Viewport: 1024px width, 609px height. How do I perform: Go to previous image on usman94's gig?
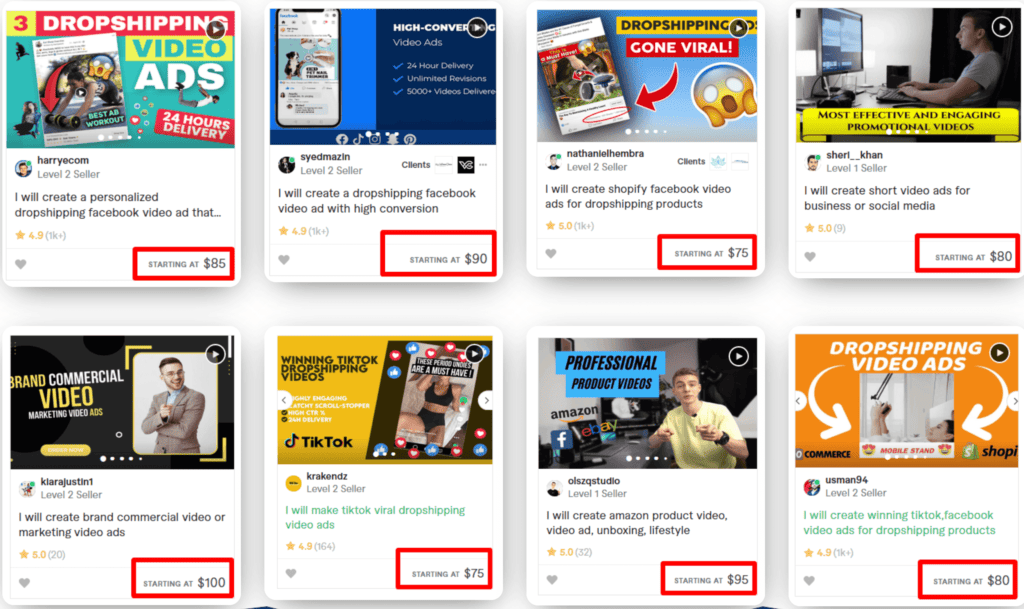[x=799, y=401]
